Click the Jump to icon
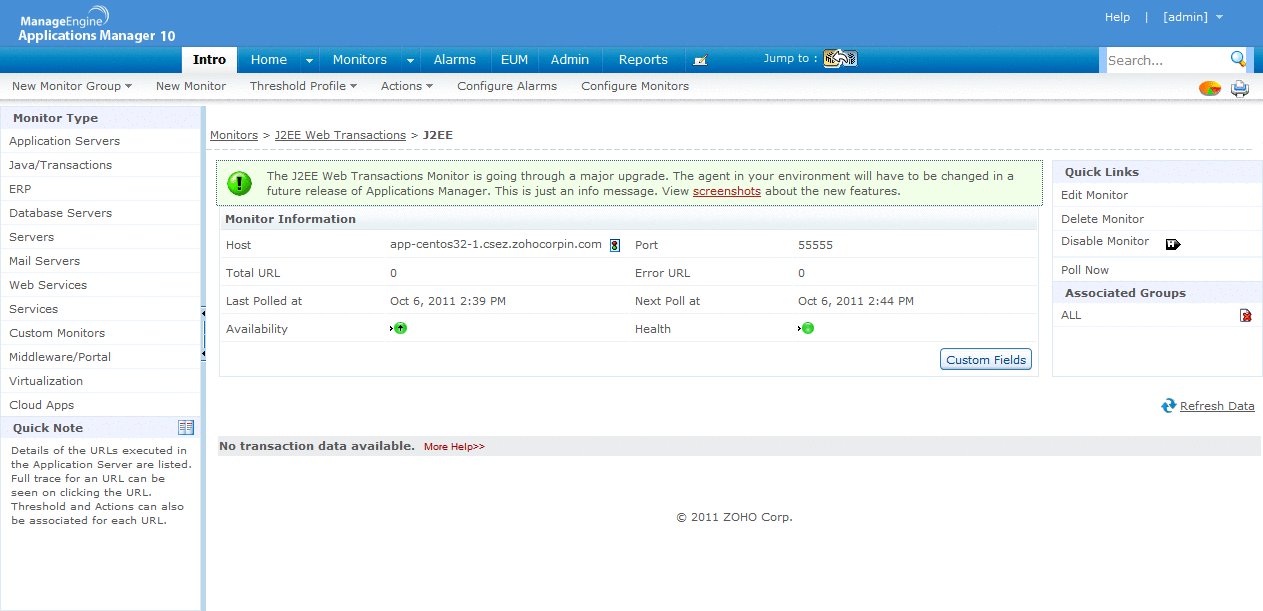Image resolution: width=1263 pixels, height=611 pixels. pyautogui.click(x=840, y=59)
